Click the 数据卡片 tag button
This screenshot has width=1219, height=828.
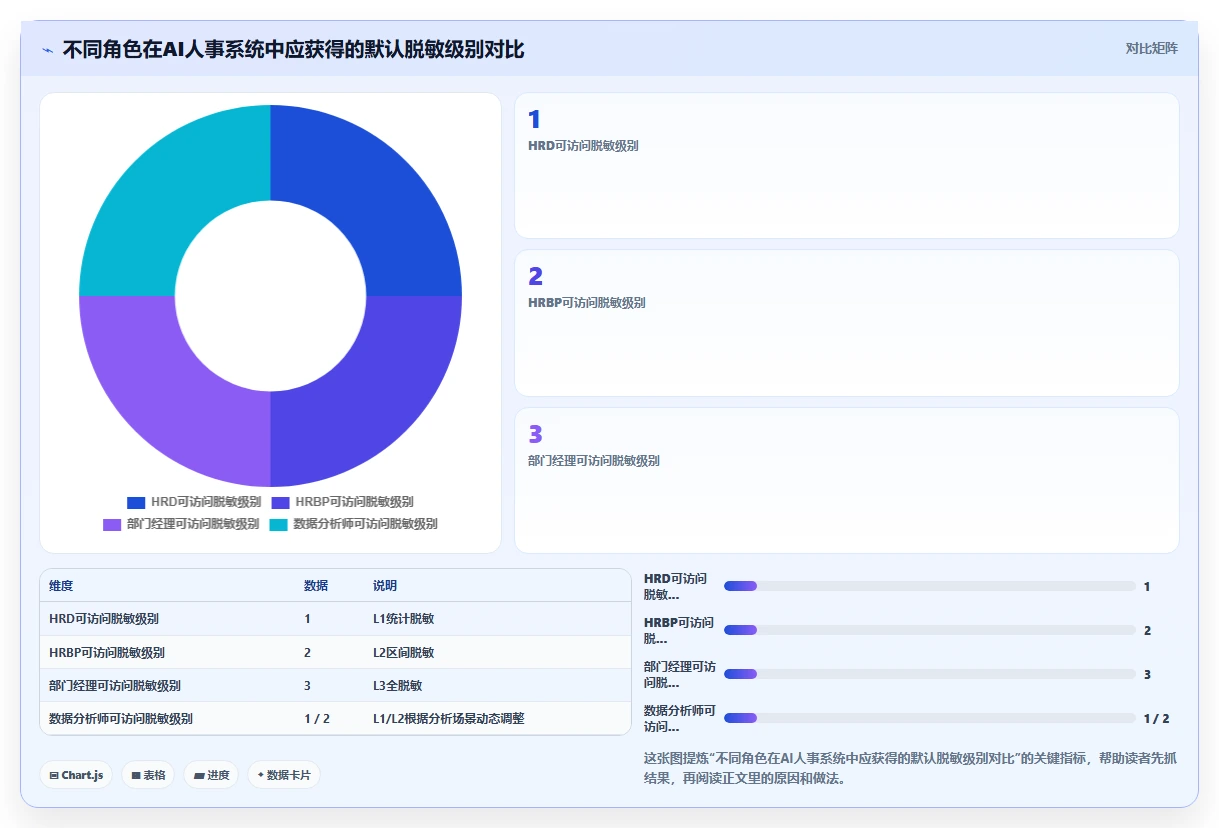(x=284, y=775)
